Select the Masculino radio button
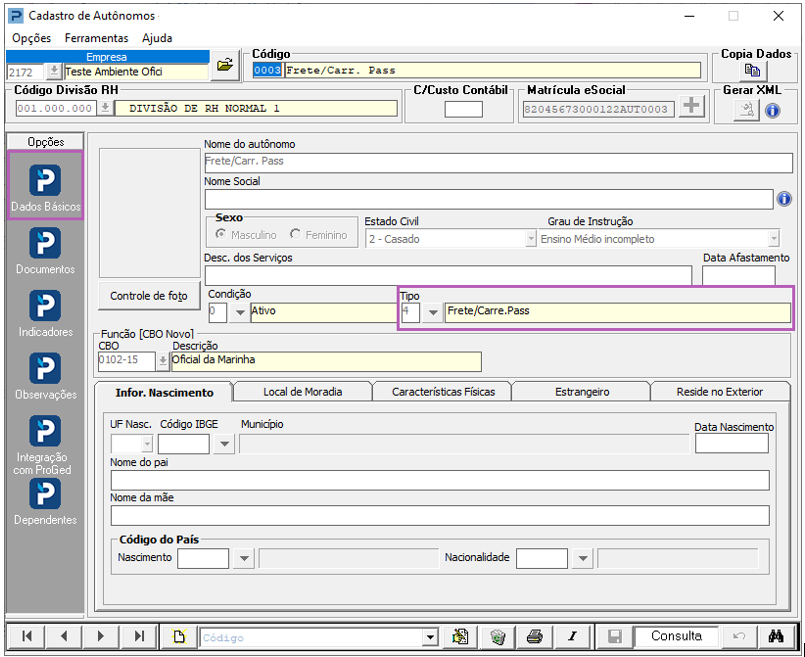Screen dimensions: 805x657 click(221, 234)
